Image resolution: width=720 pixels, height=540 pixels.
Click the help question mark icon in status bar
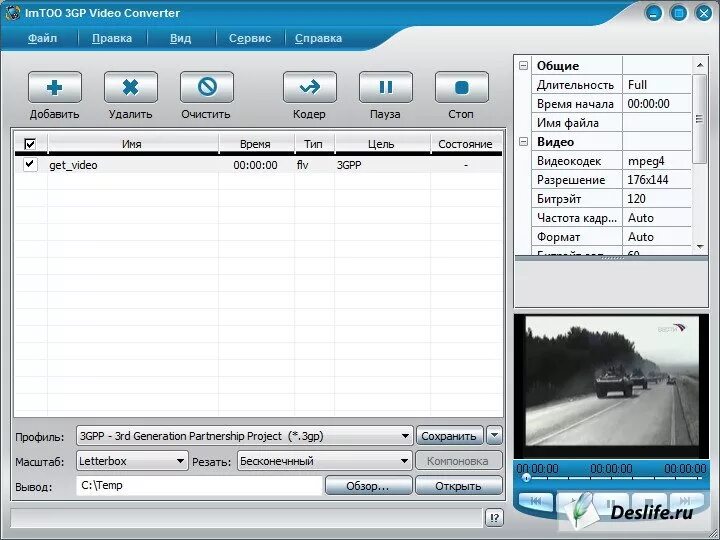(494, 518)
